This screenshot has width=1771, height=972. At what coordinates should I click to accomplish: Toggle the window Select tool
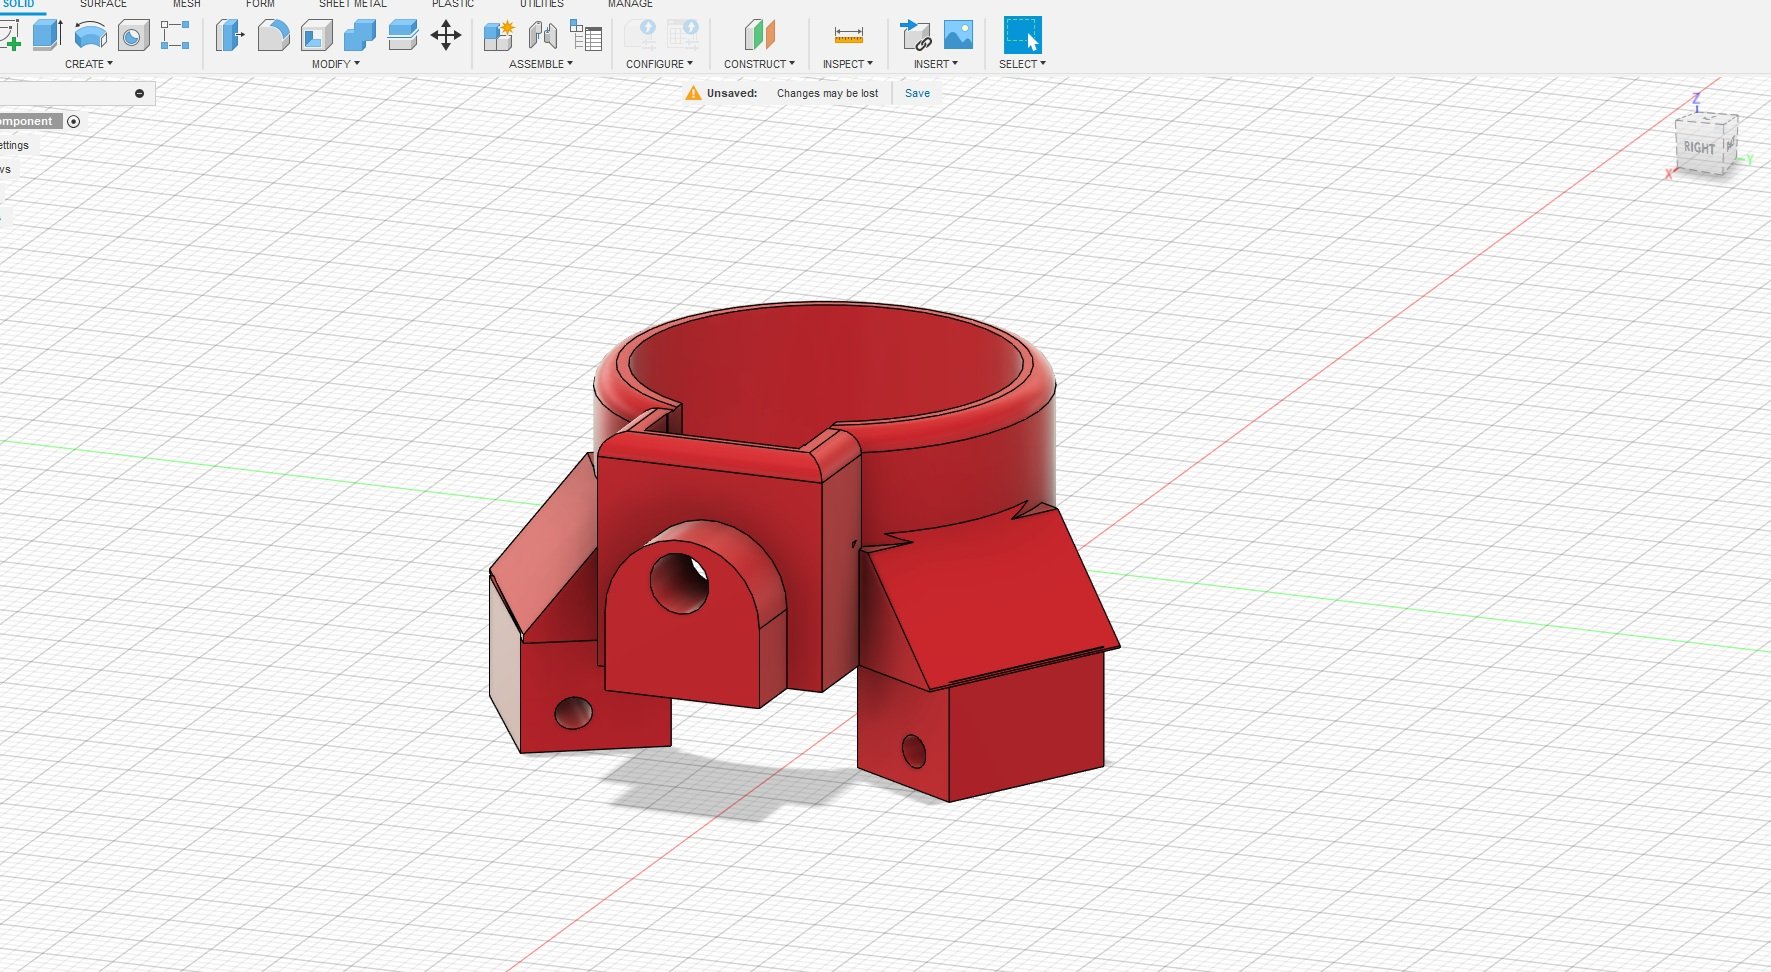(x=1022, y=36)
